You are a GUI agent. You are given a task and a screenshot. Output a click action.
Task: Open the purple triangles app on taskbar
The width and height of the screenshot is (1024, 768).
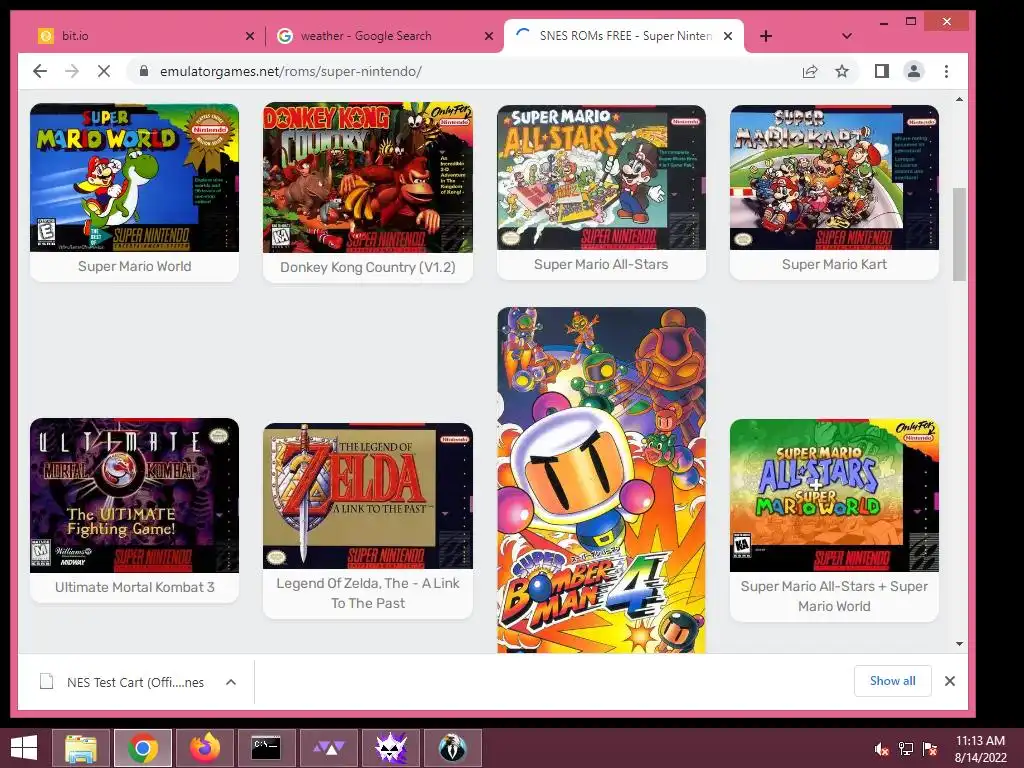(x=329, y=748)
